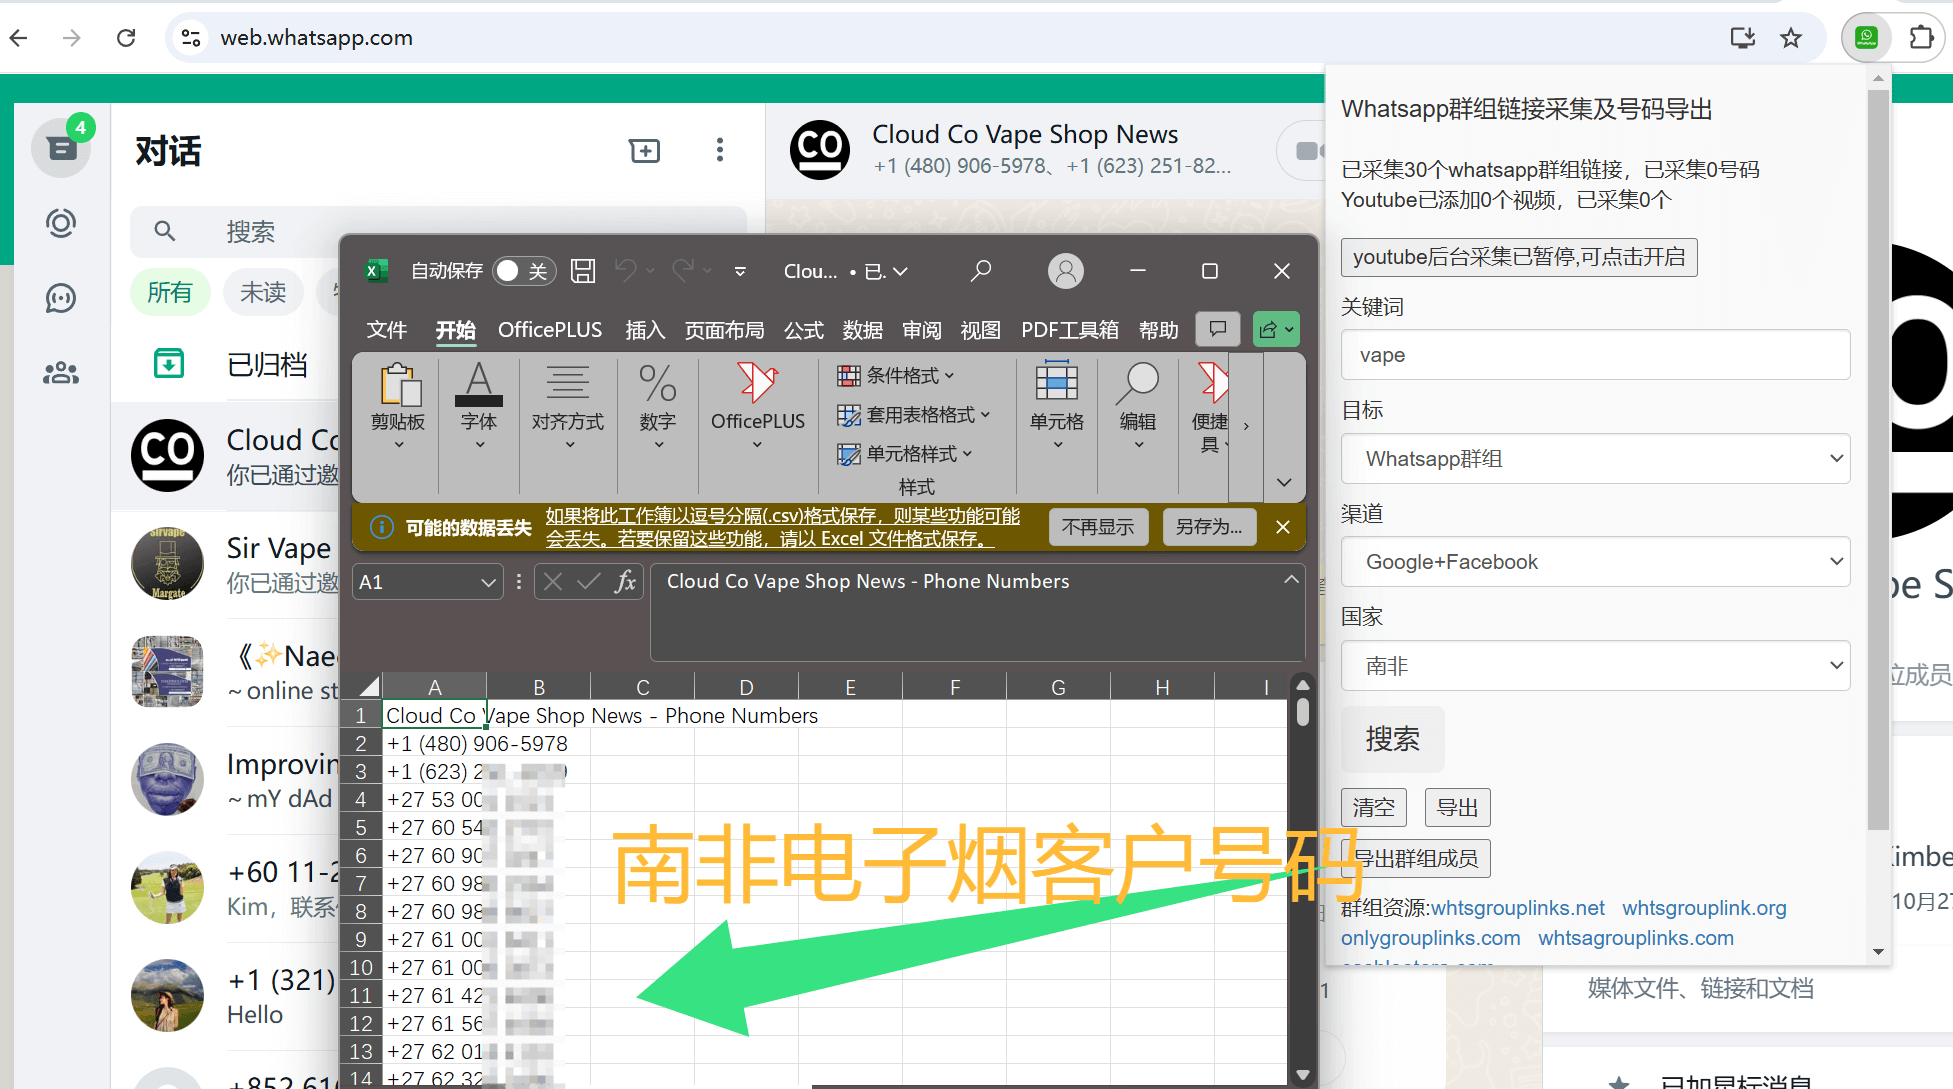Click Excel save icon in title bar

(583, 271)
